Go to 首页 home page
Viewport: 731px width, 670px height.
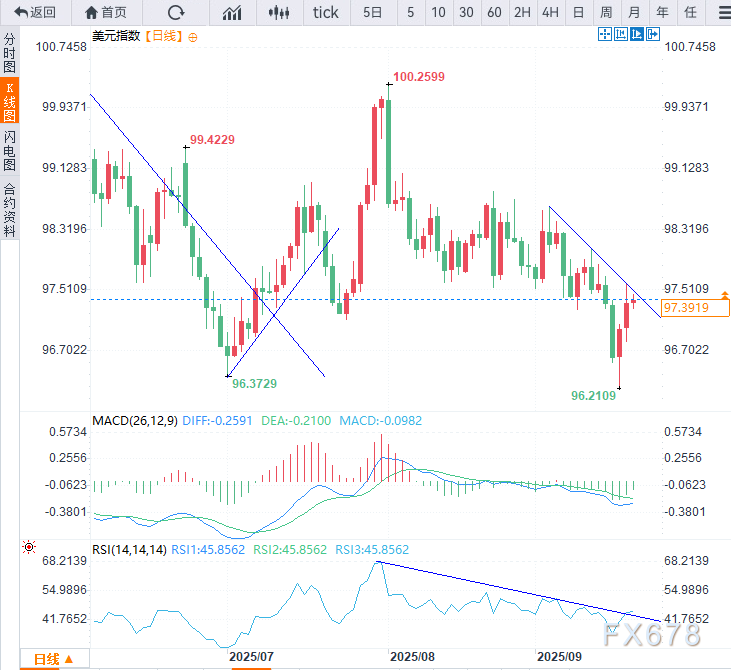(x=106, y=12)
